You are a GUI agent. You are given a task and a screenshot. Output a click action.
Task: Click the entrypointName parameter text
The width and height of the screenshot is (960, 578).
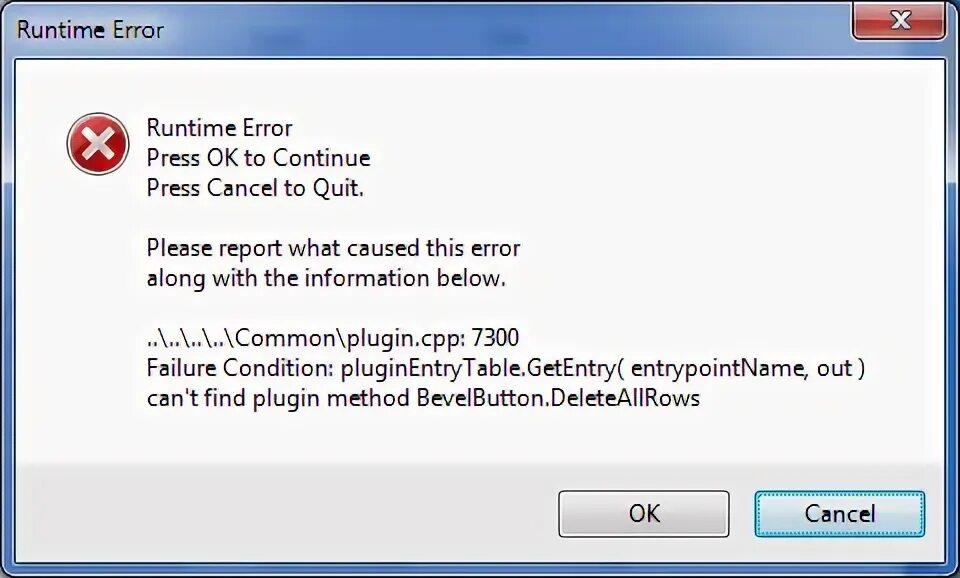pos(719,368)
